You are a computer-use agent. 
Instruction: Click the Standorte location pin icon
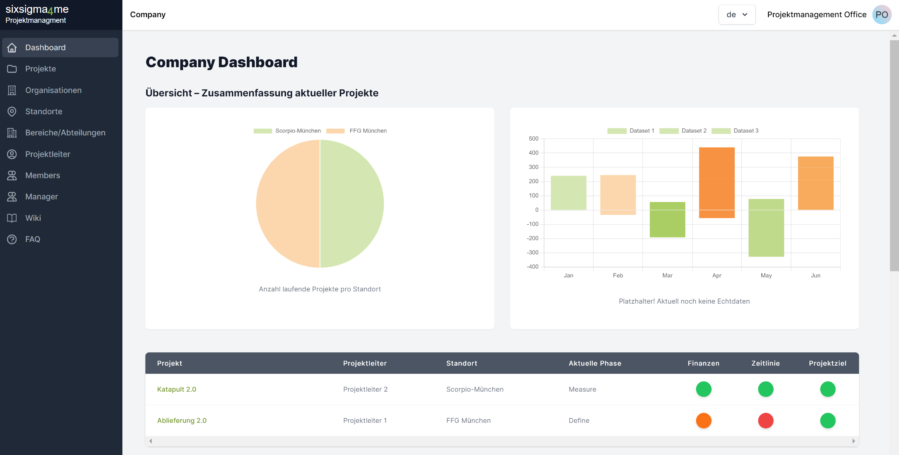tap(11, 111)
